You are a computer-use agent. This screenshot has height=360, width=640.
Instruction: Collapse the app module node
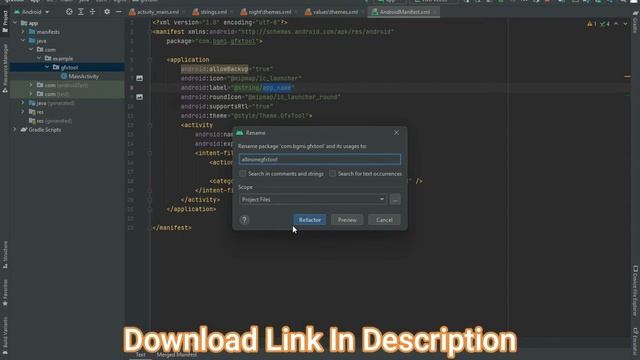(x=15, y=23)
